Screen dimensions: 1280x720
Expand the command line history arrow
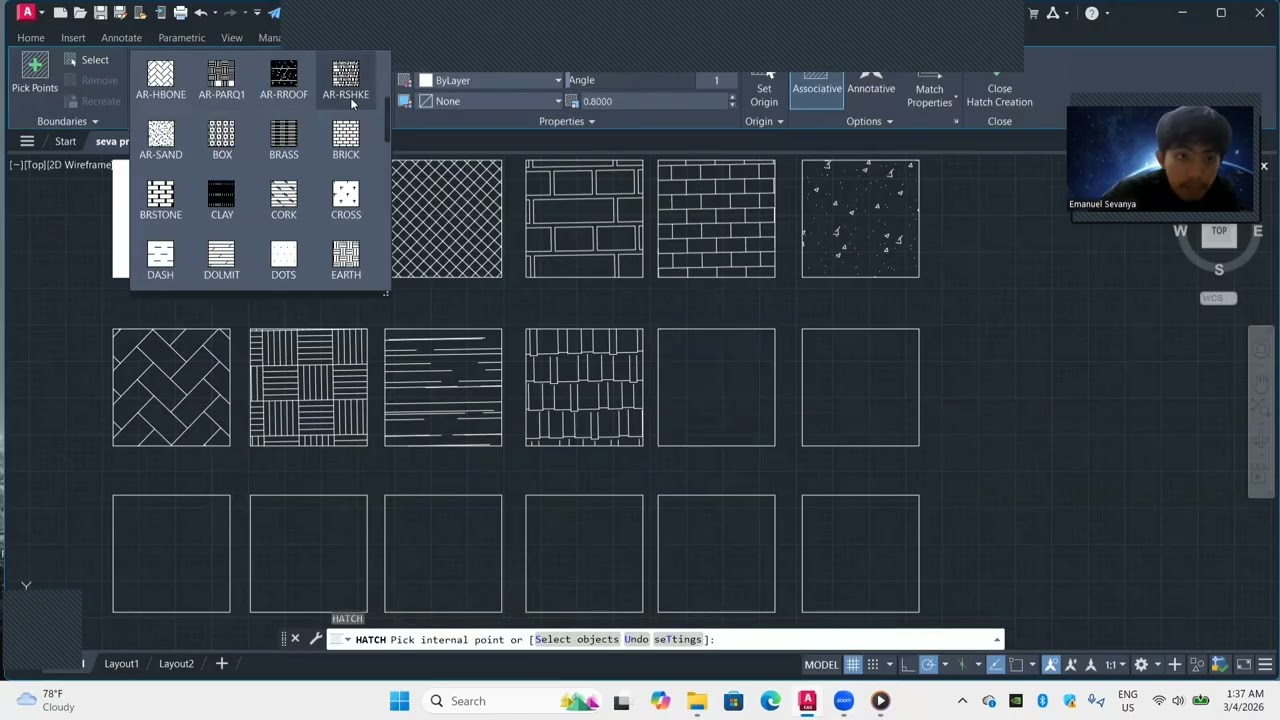tap(996, 639)
